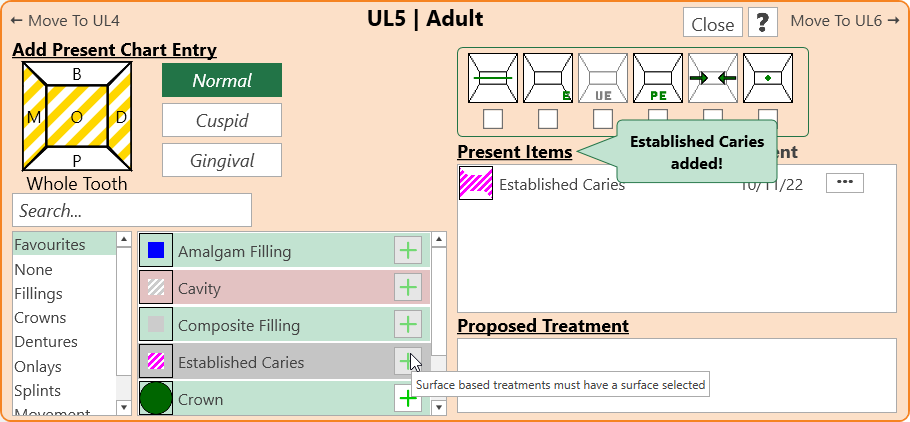Tick the checkbox under the 'E' tooth icon

click(x=548, y=119)
